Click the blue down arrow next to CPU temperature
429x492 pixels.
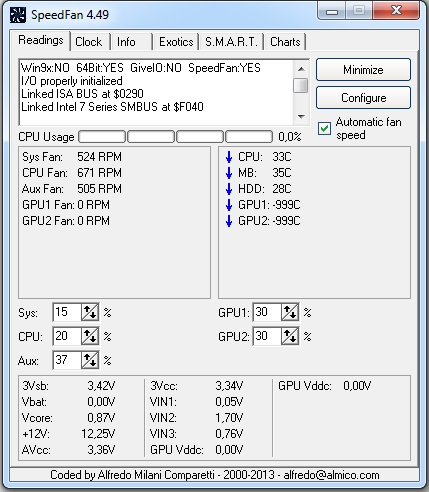point(229,157)
